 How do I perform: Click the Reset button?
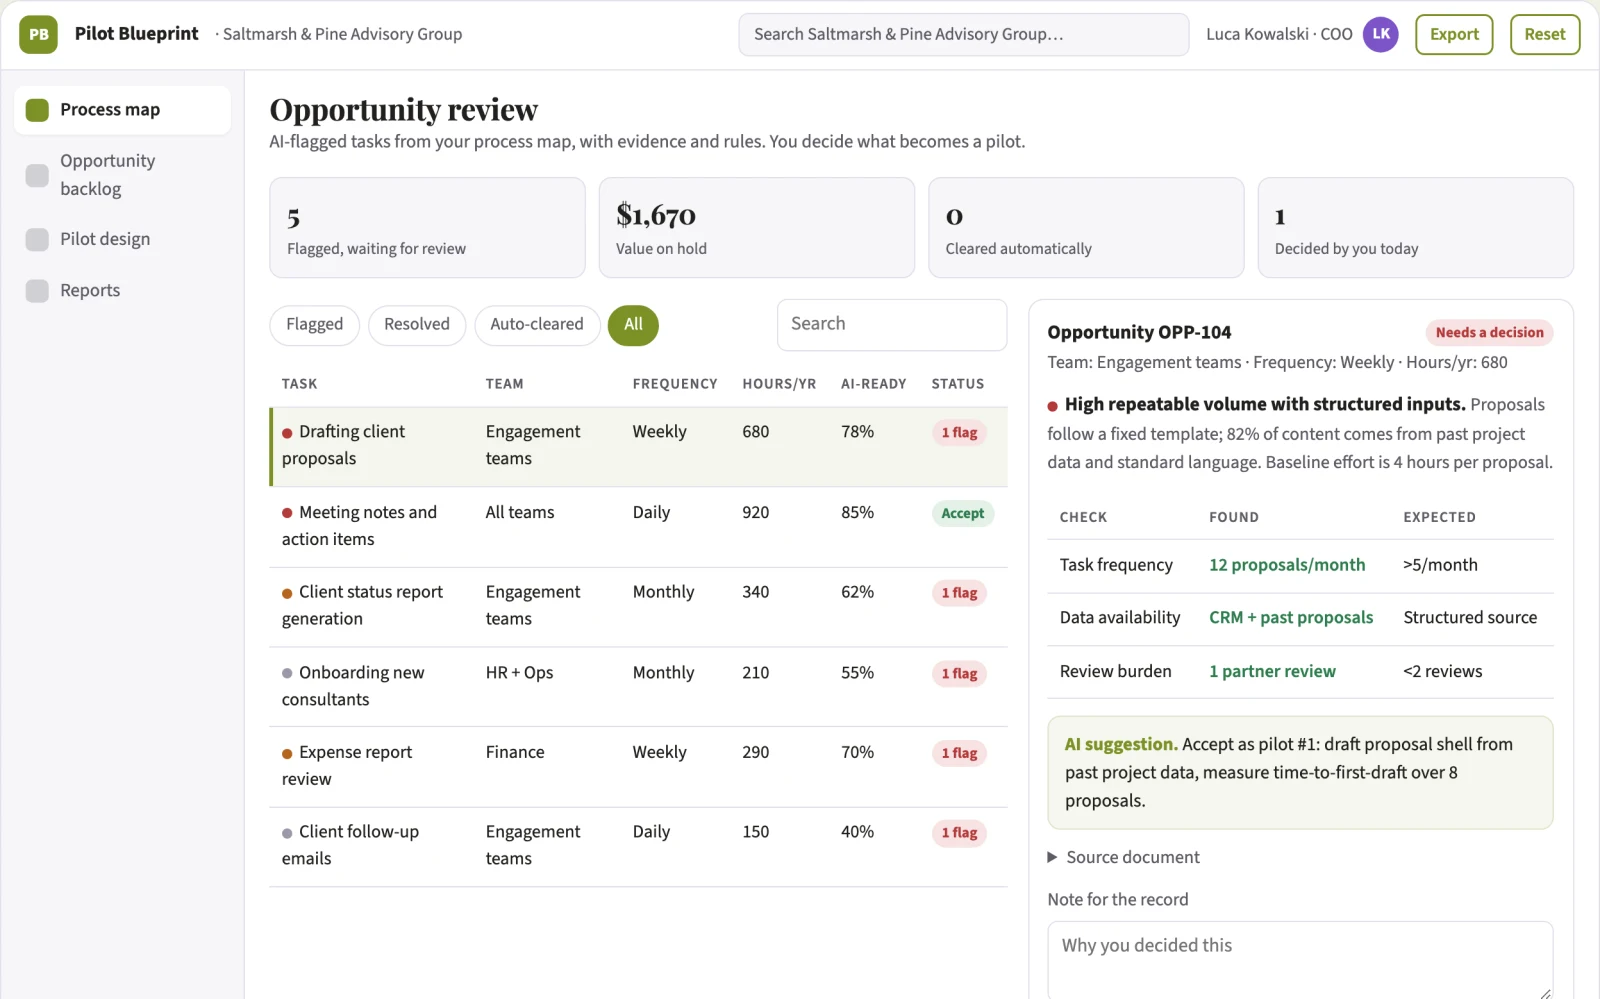(1545, 34)
